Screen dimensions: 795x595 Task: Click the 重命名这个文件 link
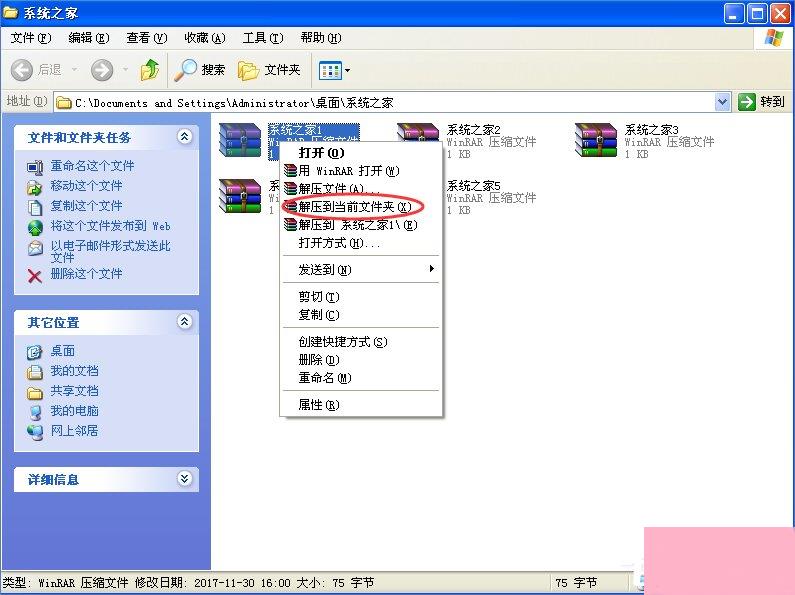(92, 166)
